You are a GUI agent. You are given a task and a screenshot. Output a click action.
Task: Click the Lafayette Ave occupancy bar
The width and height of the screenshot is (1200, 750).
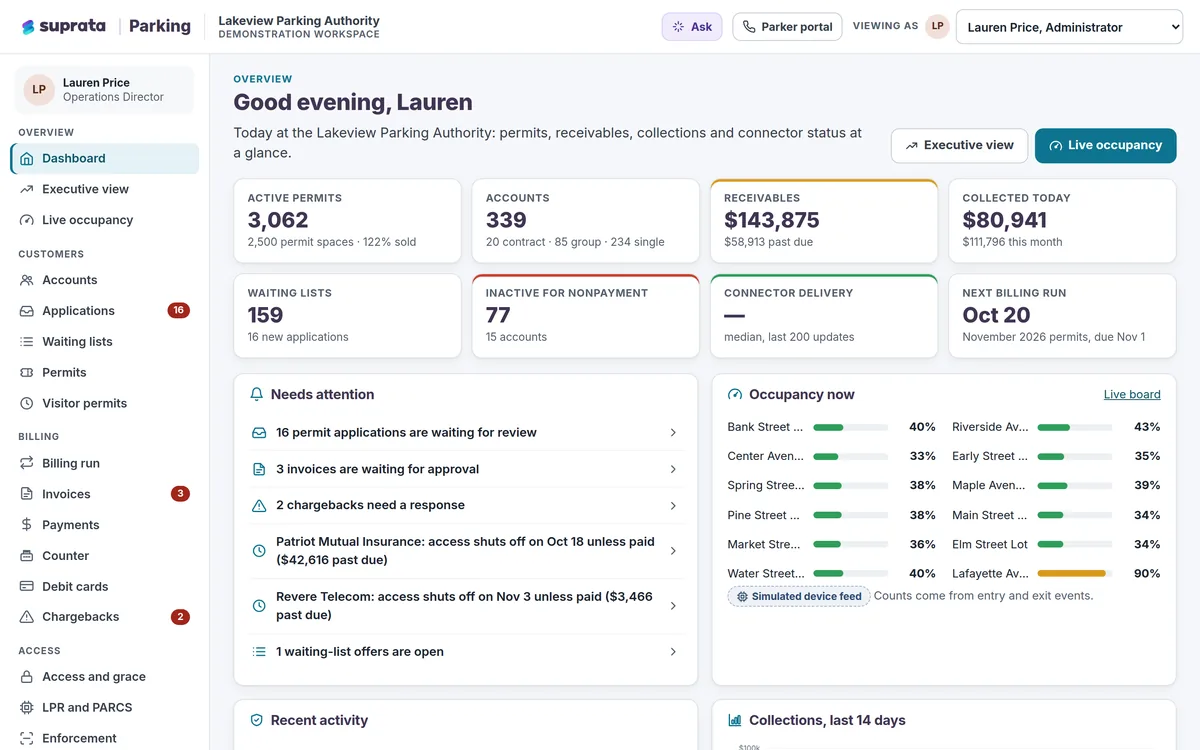pyautogui.click(x=1075, y=574)
